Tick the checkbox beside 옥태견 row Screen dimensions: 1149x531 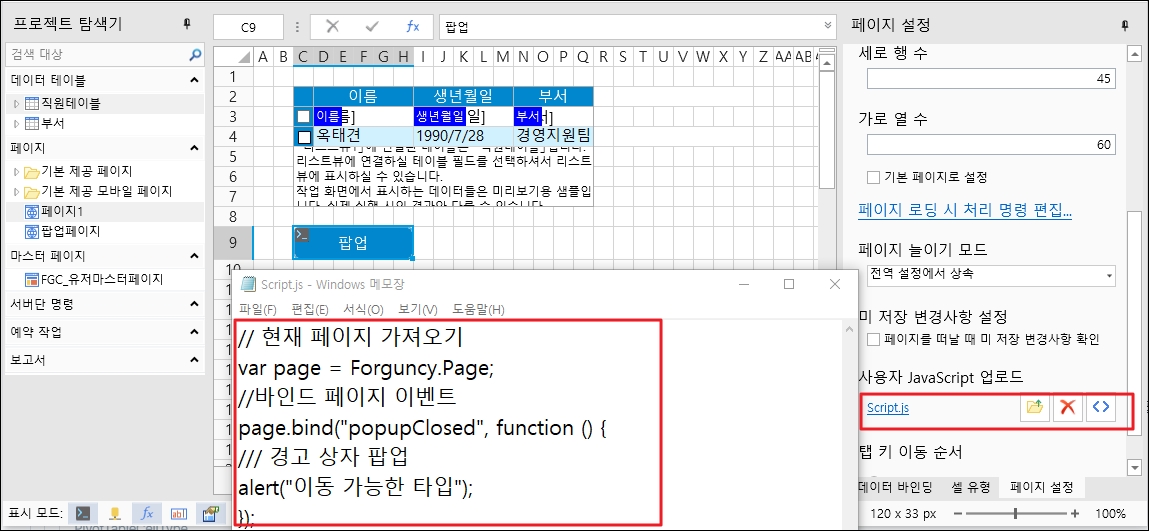[304, 136]
